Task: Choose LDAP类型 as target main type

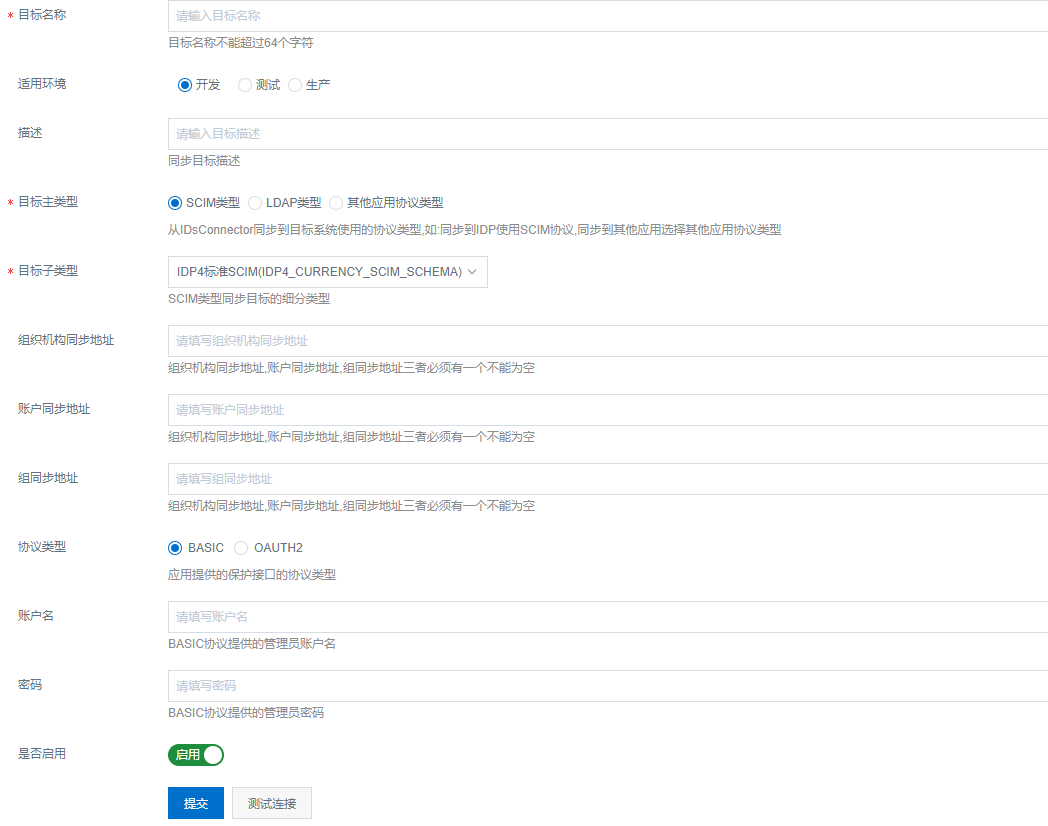Action: 256,203
